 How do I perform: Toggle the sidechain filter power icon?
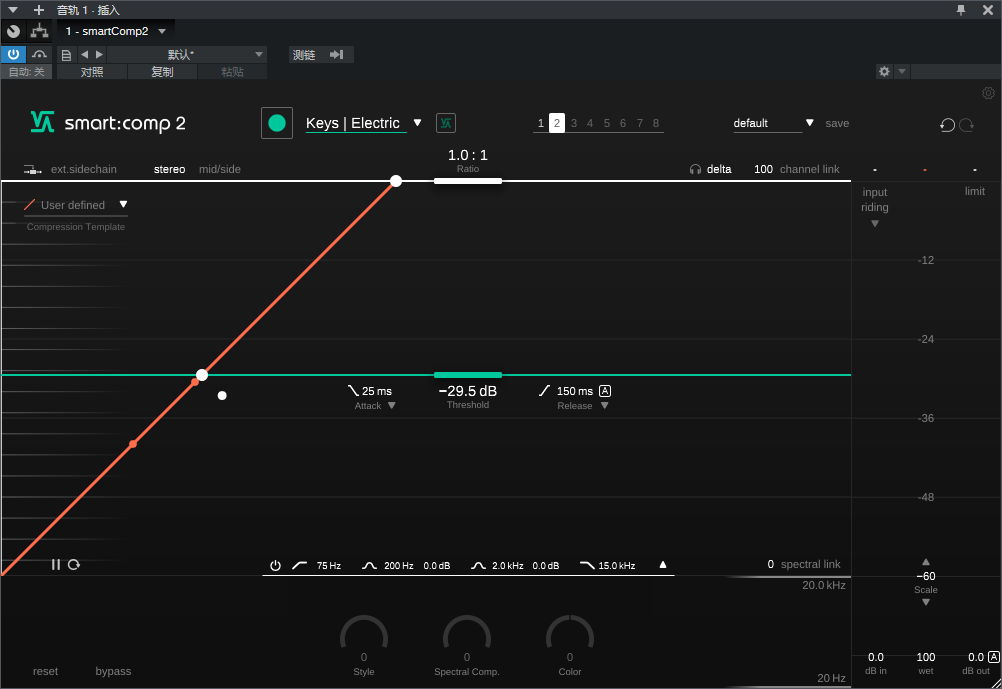(275, 566)
